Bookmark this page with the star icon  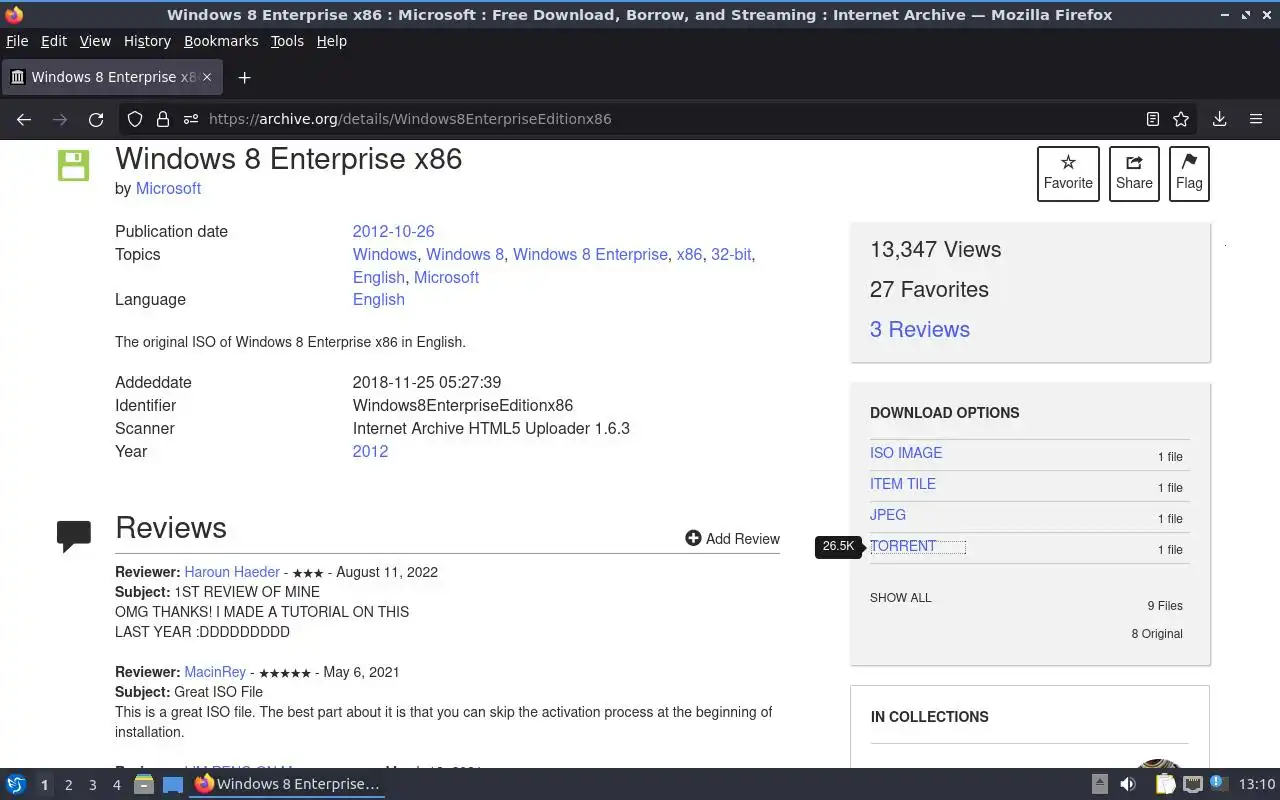click(x=1181, y=119)
